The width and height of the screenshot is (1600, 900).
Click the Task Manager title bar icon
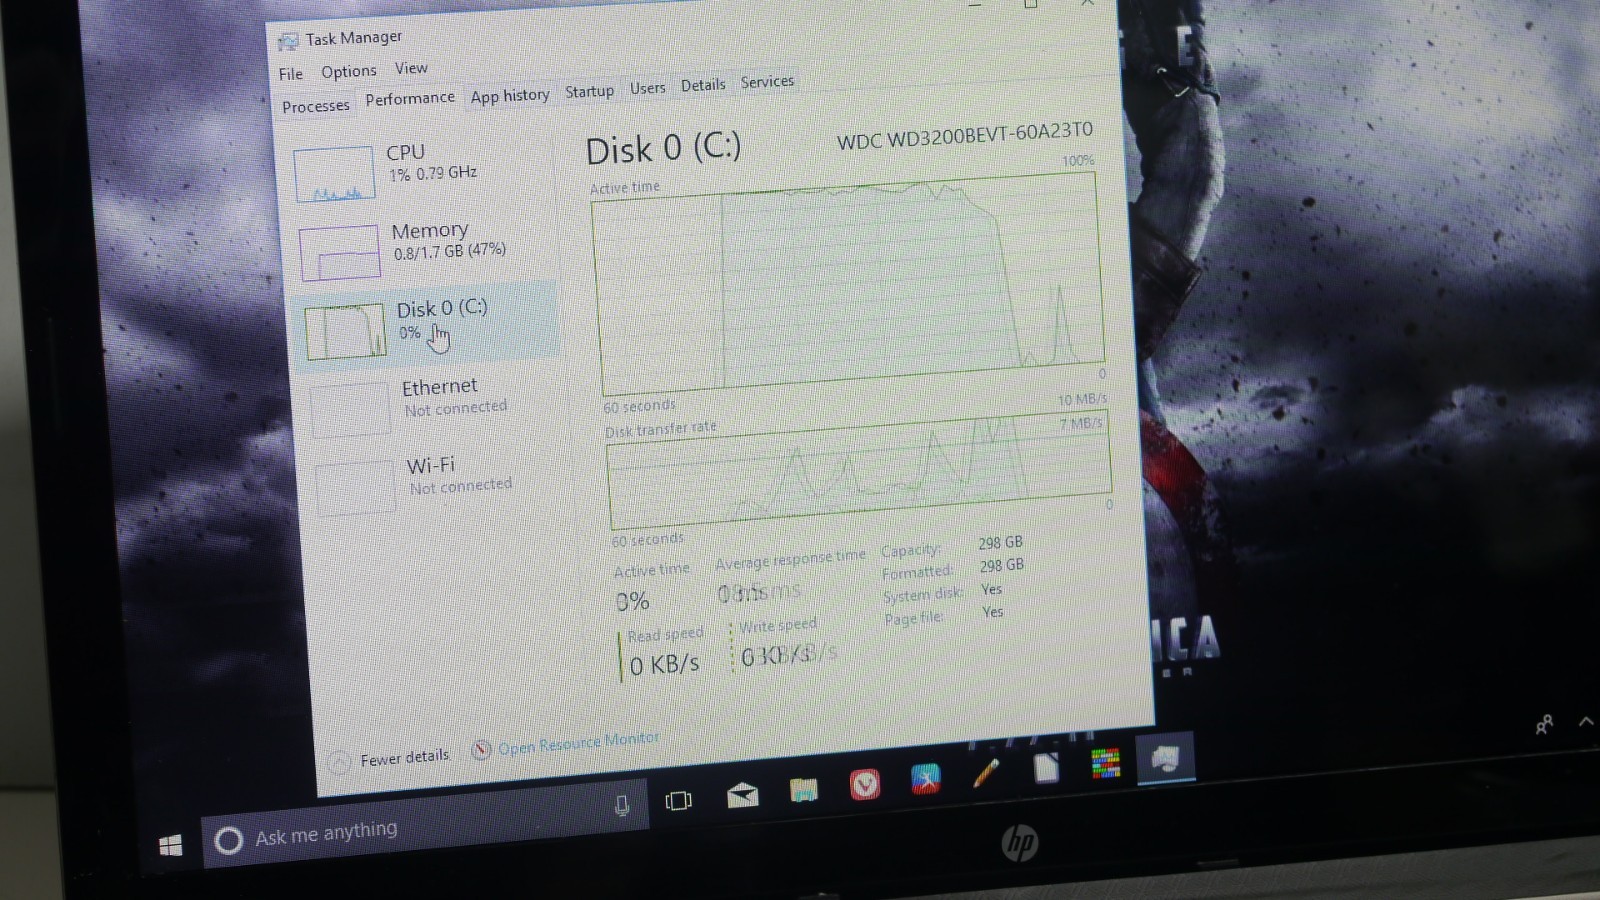tap(288, 41)
